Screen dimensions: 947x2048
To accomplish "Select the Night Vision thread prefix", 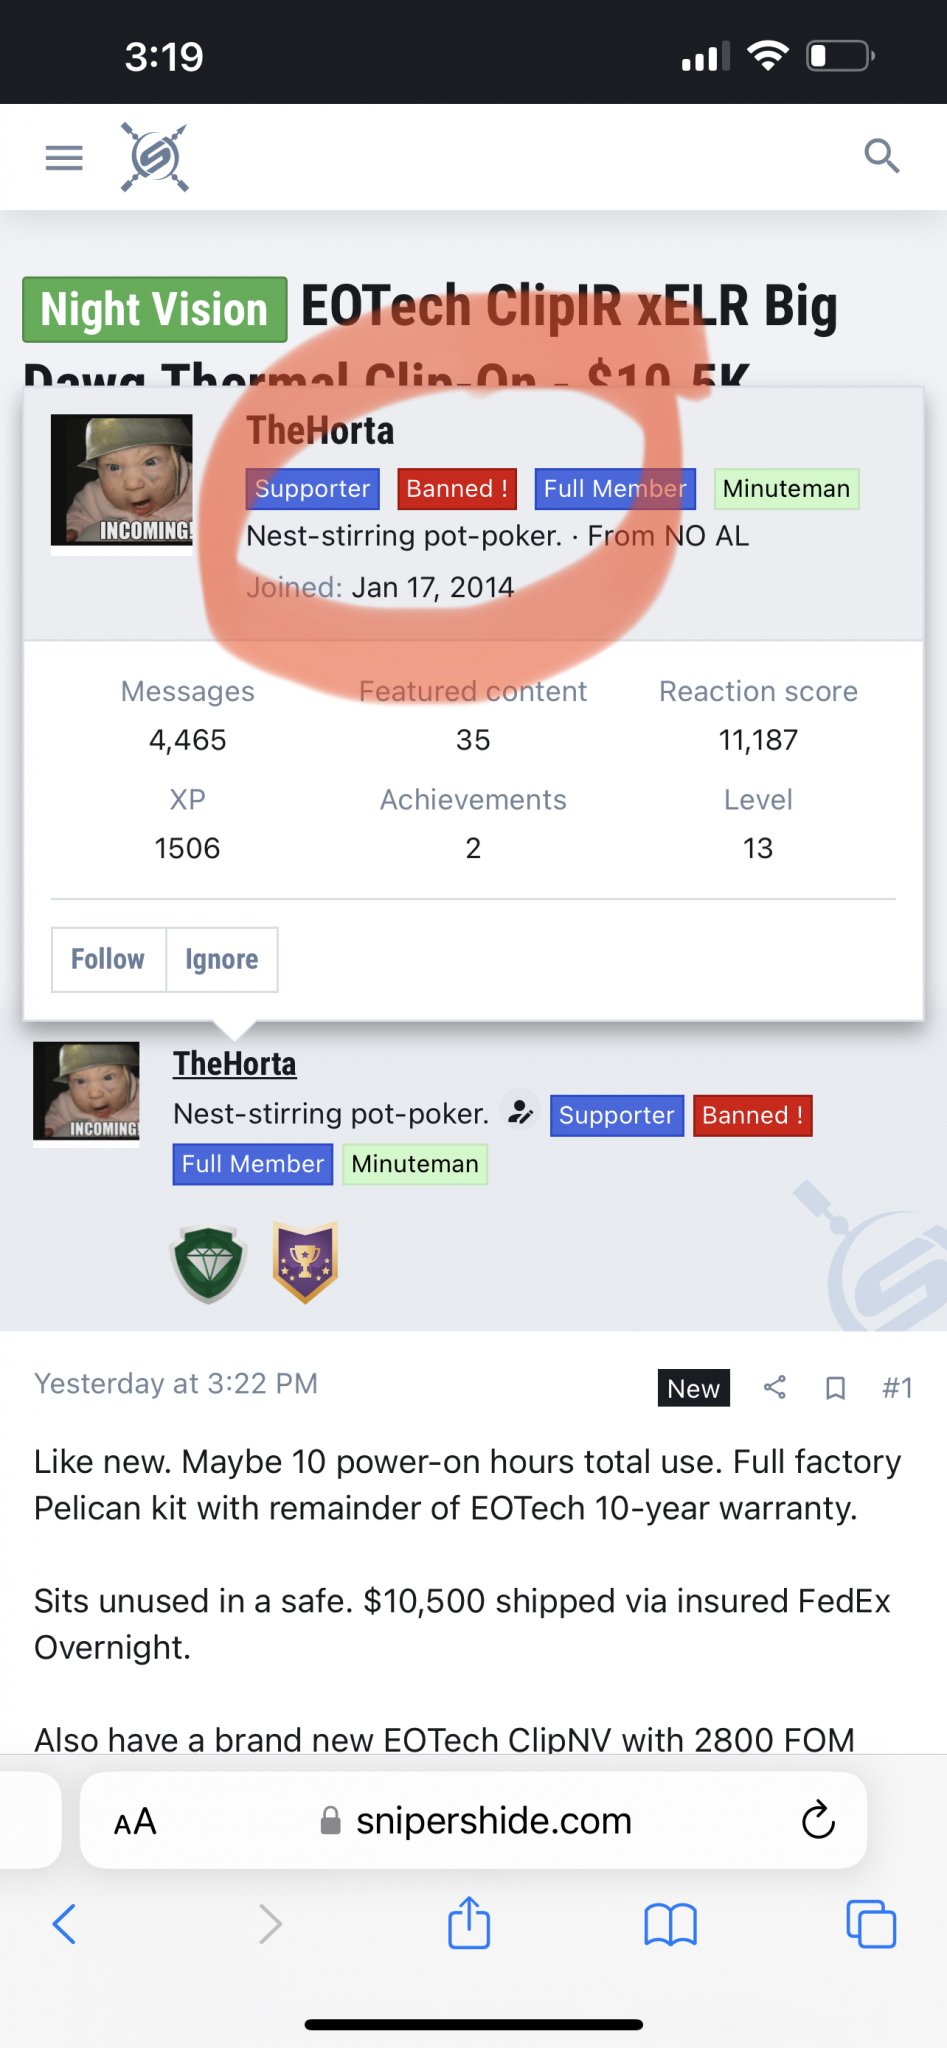I will coord(155,309).
